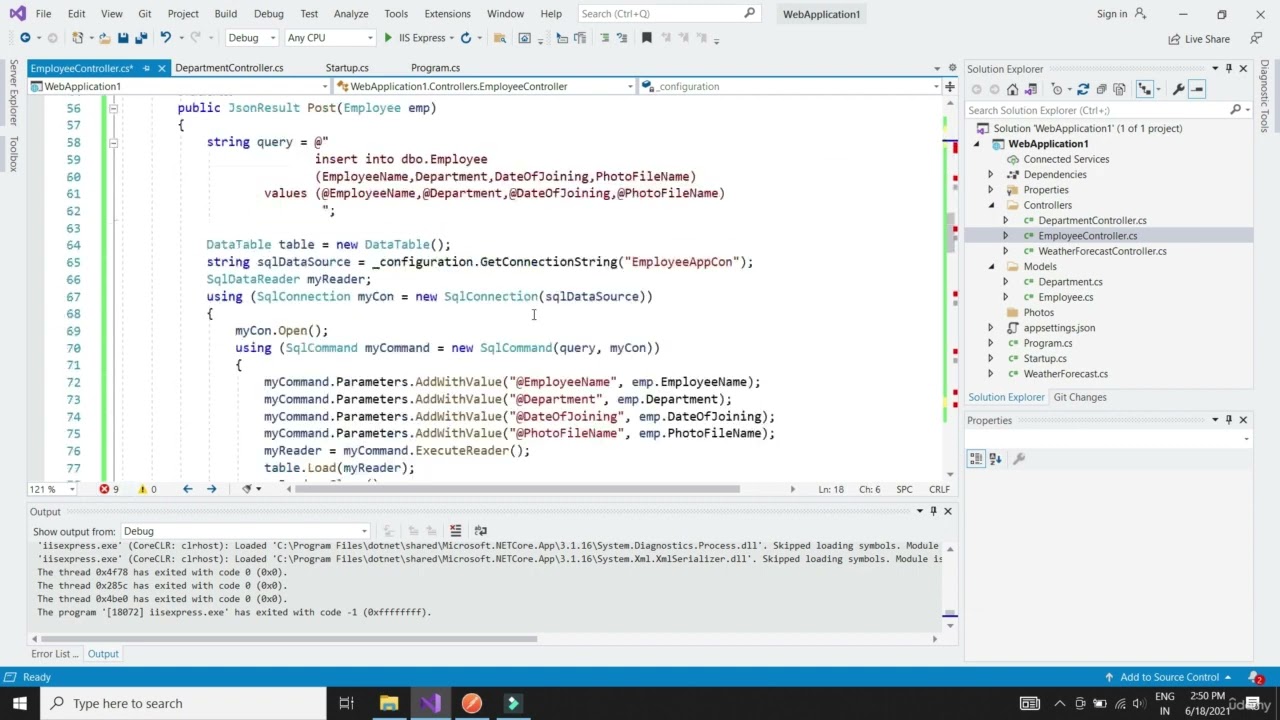Switch to the Program.cs tab
The image size is (1280, 720).
[x=435, y=68]
